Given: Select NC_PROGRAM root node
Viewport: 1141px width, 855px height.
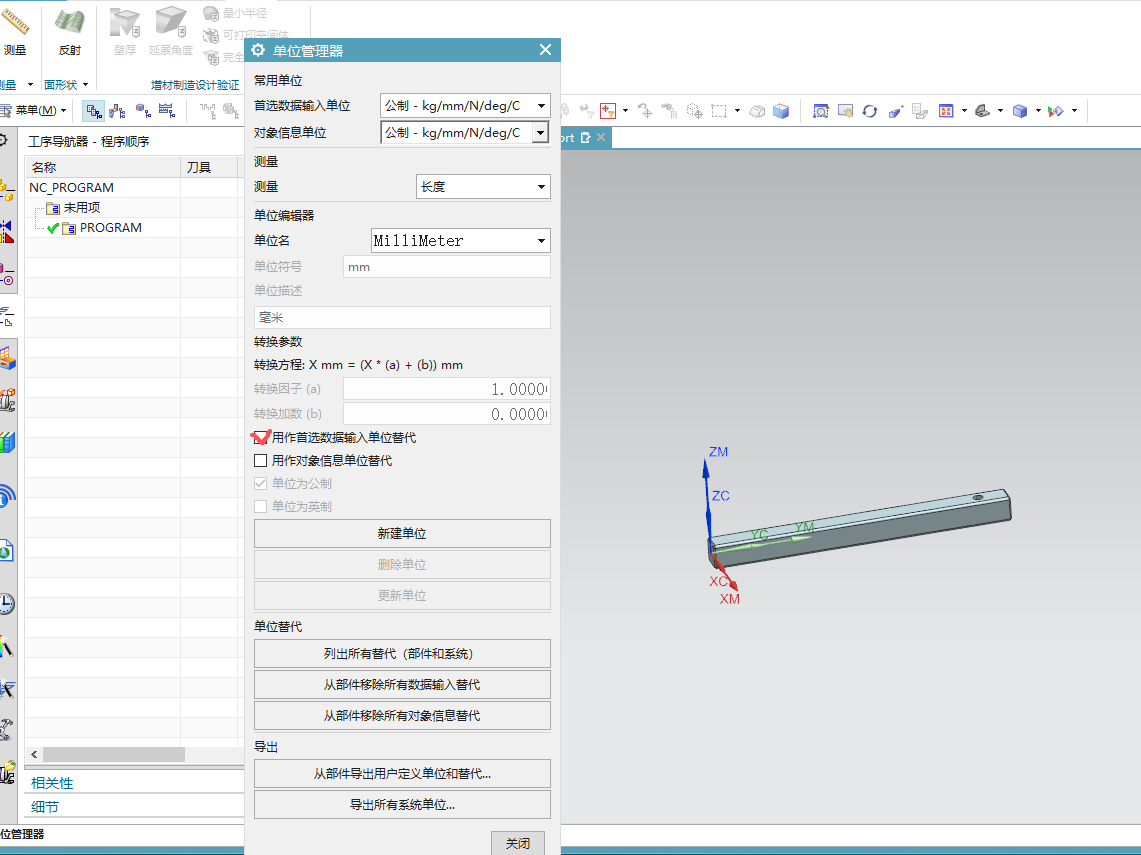Looking at the screenshot, I should 71,188.
